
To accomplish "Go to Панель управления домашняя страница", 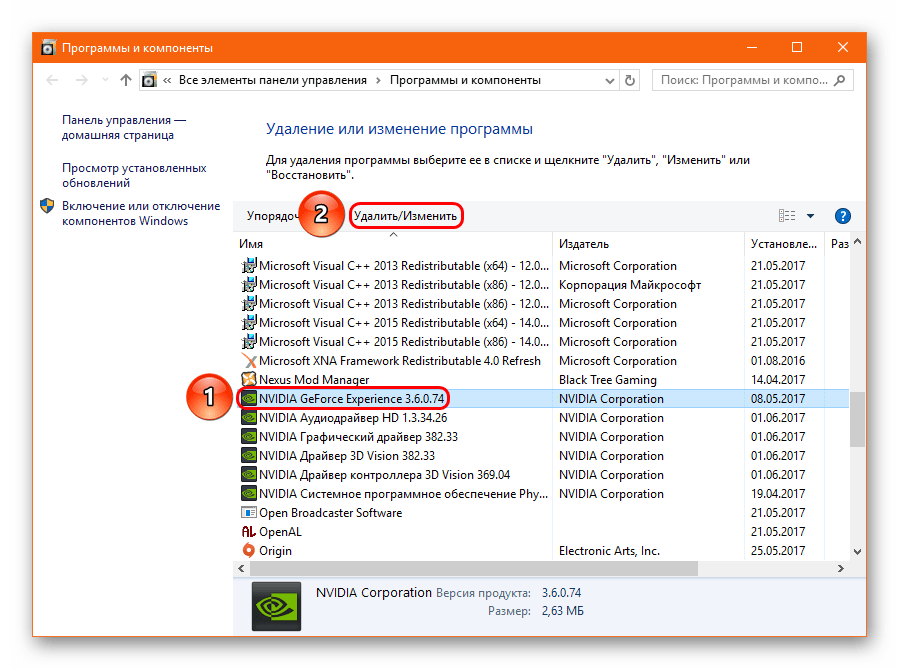I will coord(123,127).
